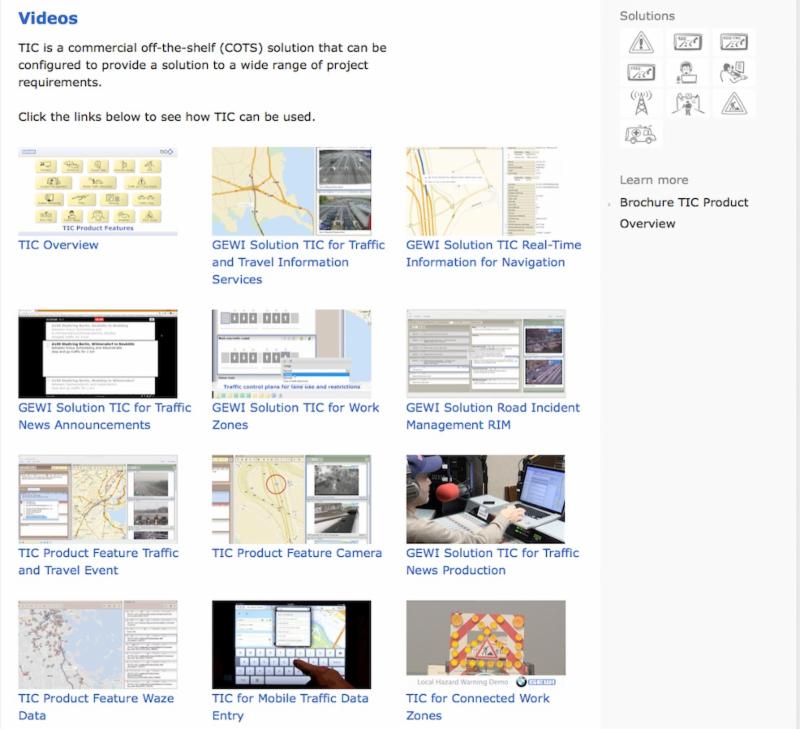
Task: Follow link Road Incident Management RIM
Action: click(x=493, y=416)
